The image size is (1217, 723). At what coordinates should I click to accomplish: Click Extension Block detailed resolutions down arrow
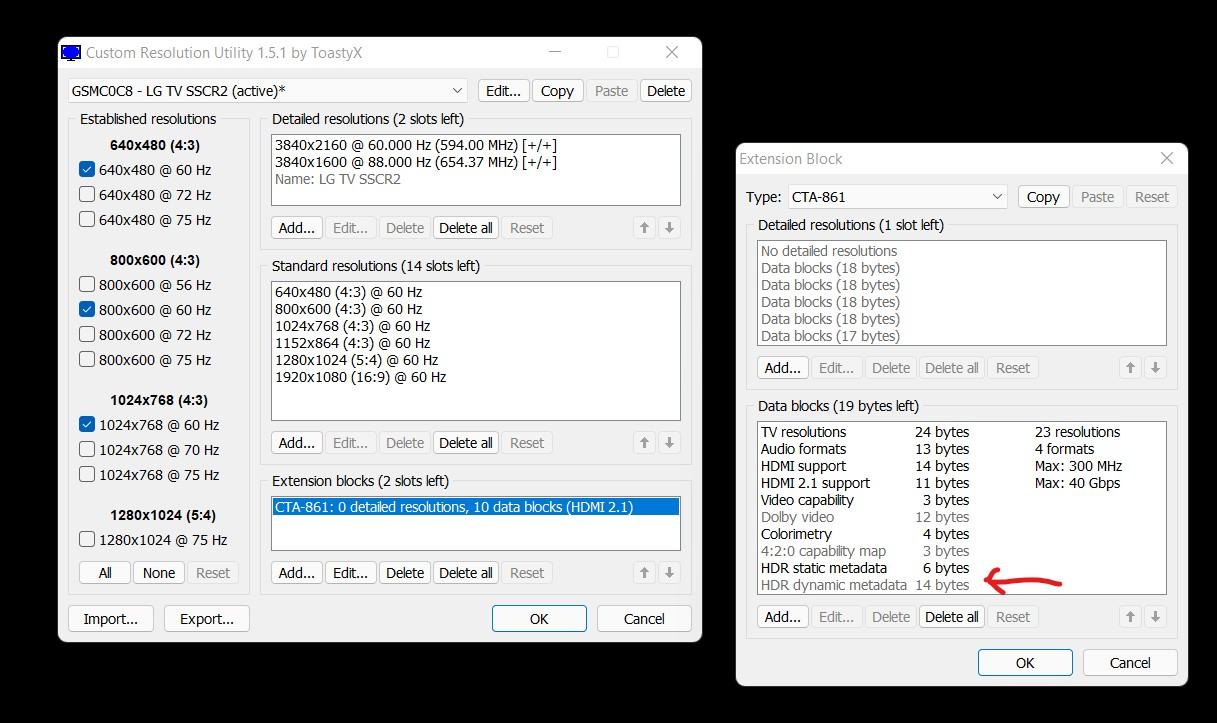click(1155, 368)
